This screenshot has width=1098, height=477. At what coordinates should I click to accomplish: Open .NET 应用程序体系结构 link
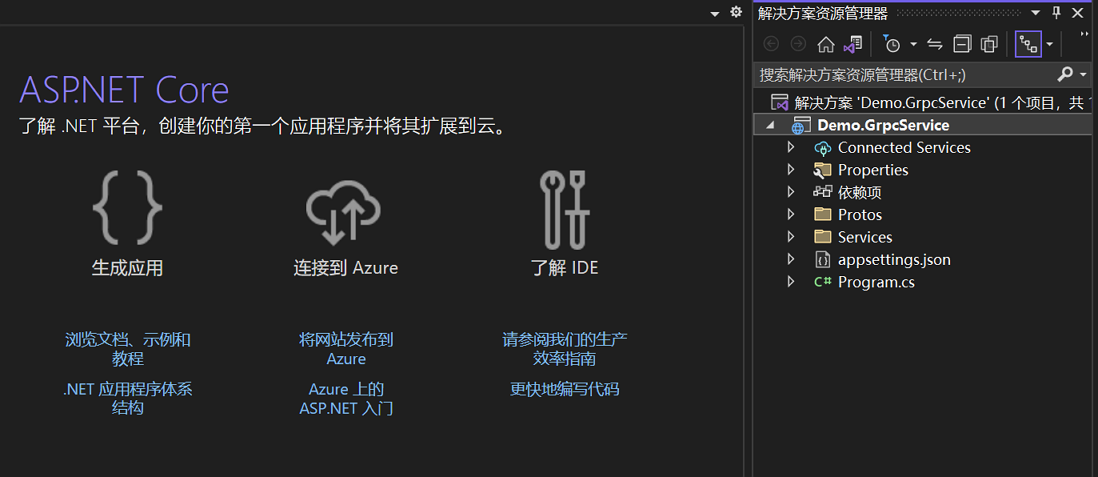127,399
